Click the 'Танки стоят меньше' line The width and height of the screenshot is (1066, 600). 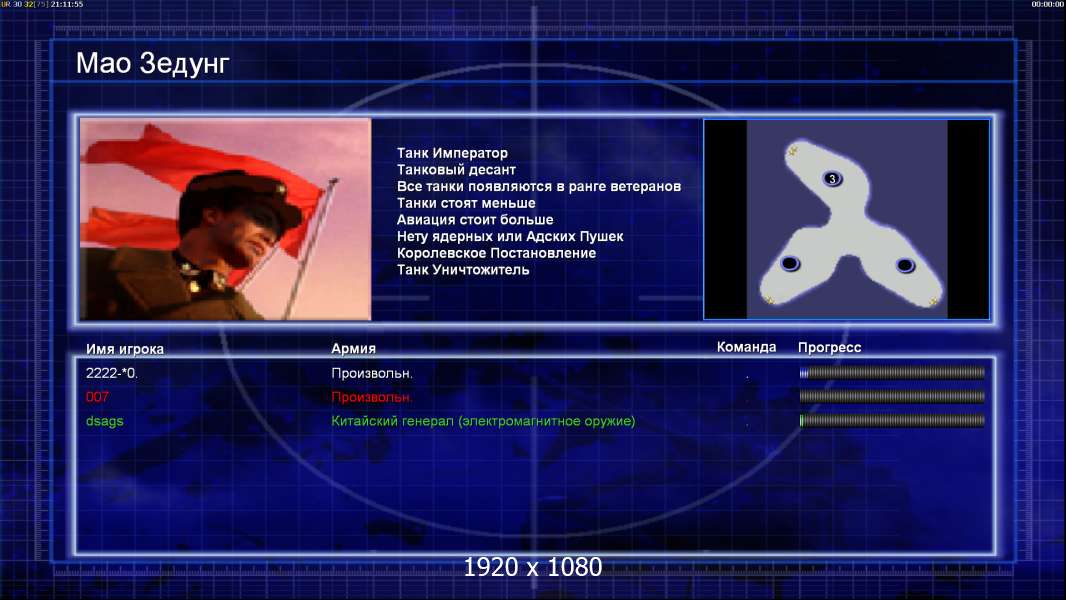click(x=466, y=203)
